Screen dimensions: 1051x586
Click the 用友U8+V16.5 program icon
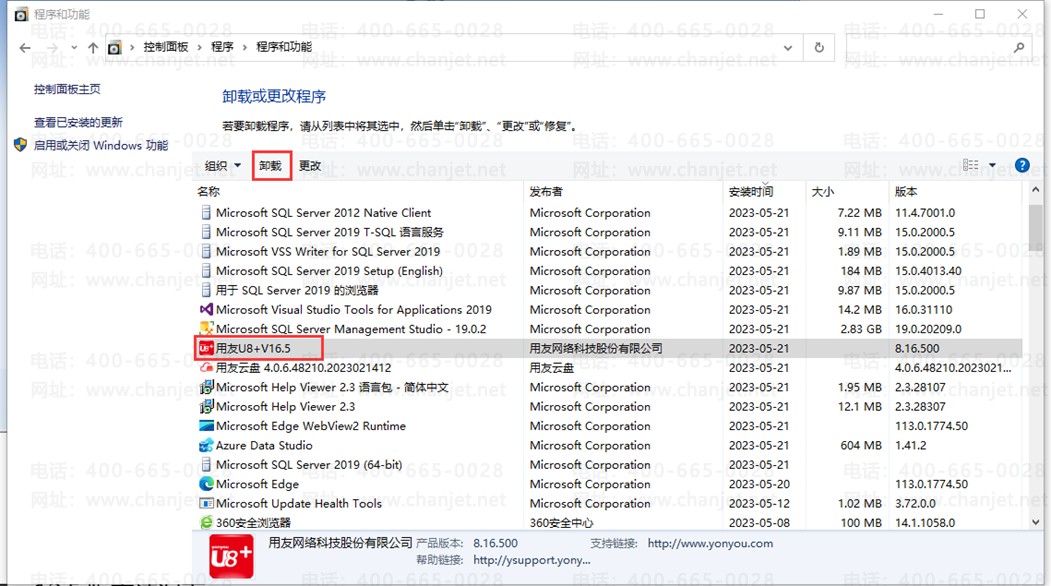206,348
